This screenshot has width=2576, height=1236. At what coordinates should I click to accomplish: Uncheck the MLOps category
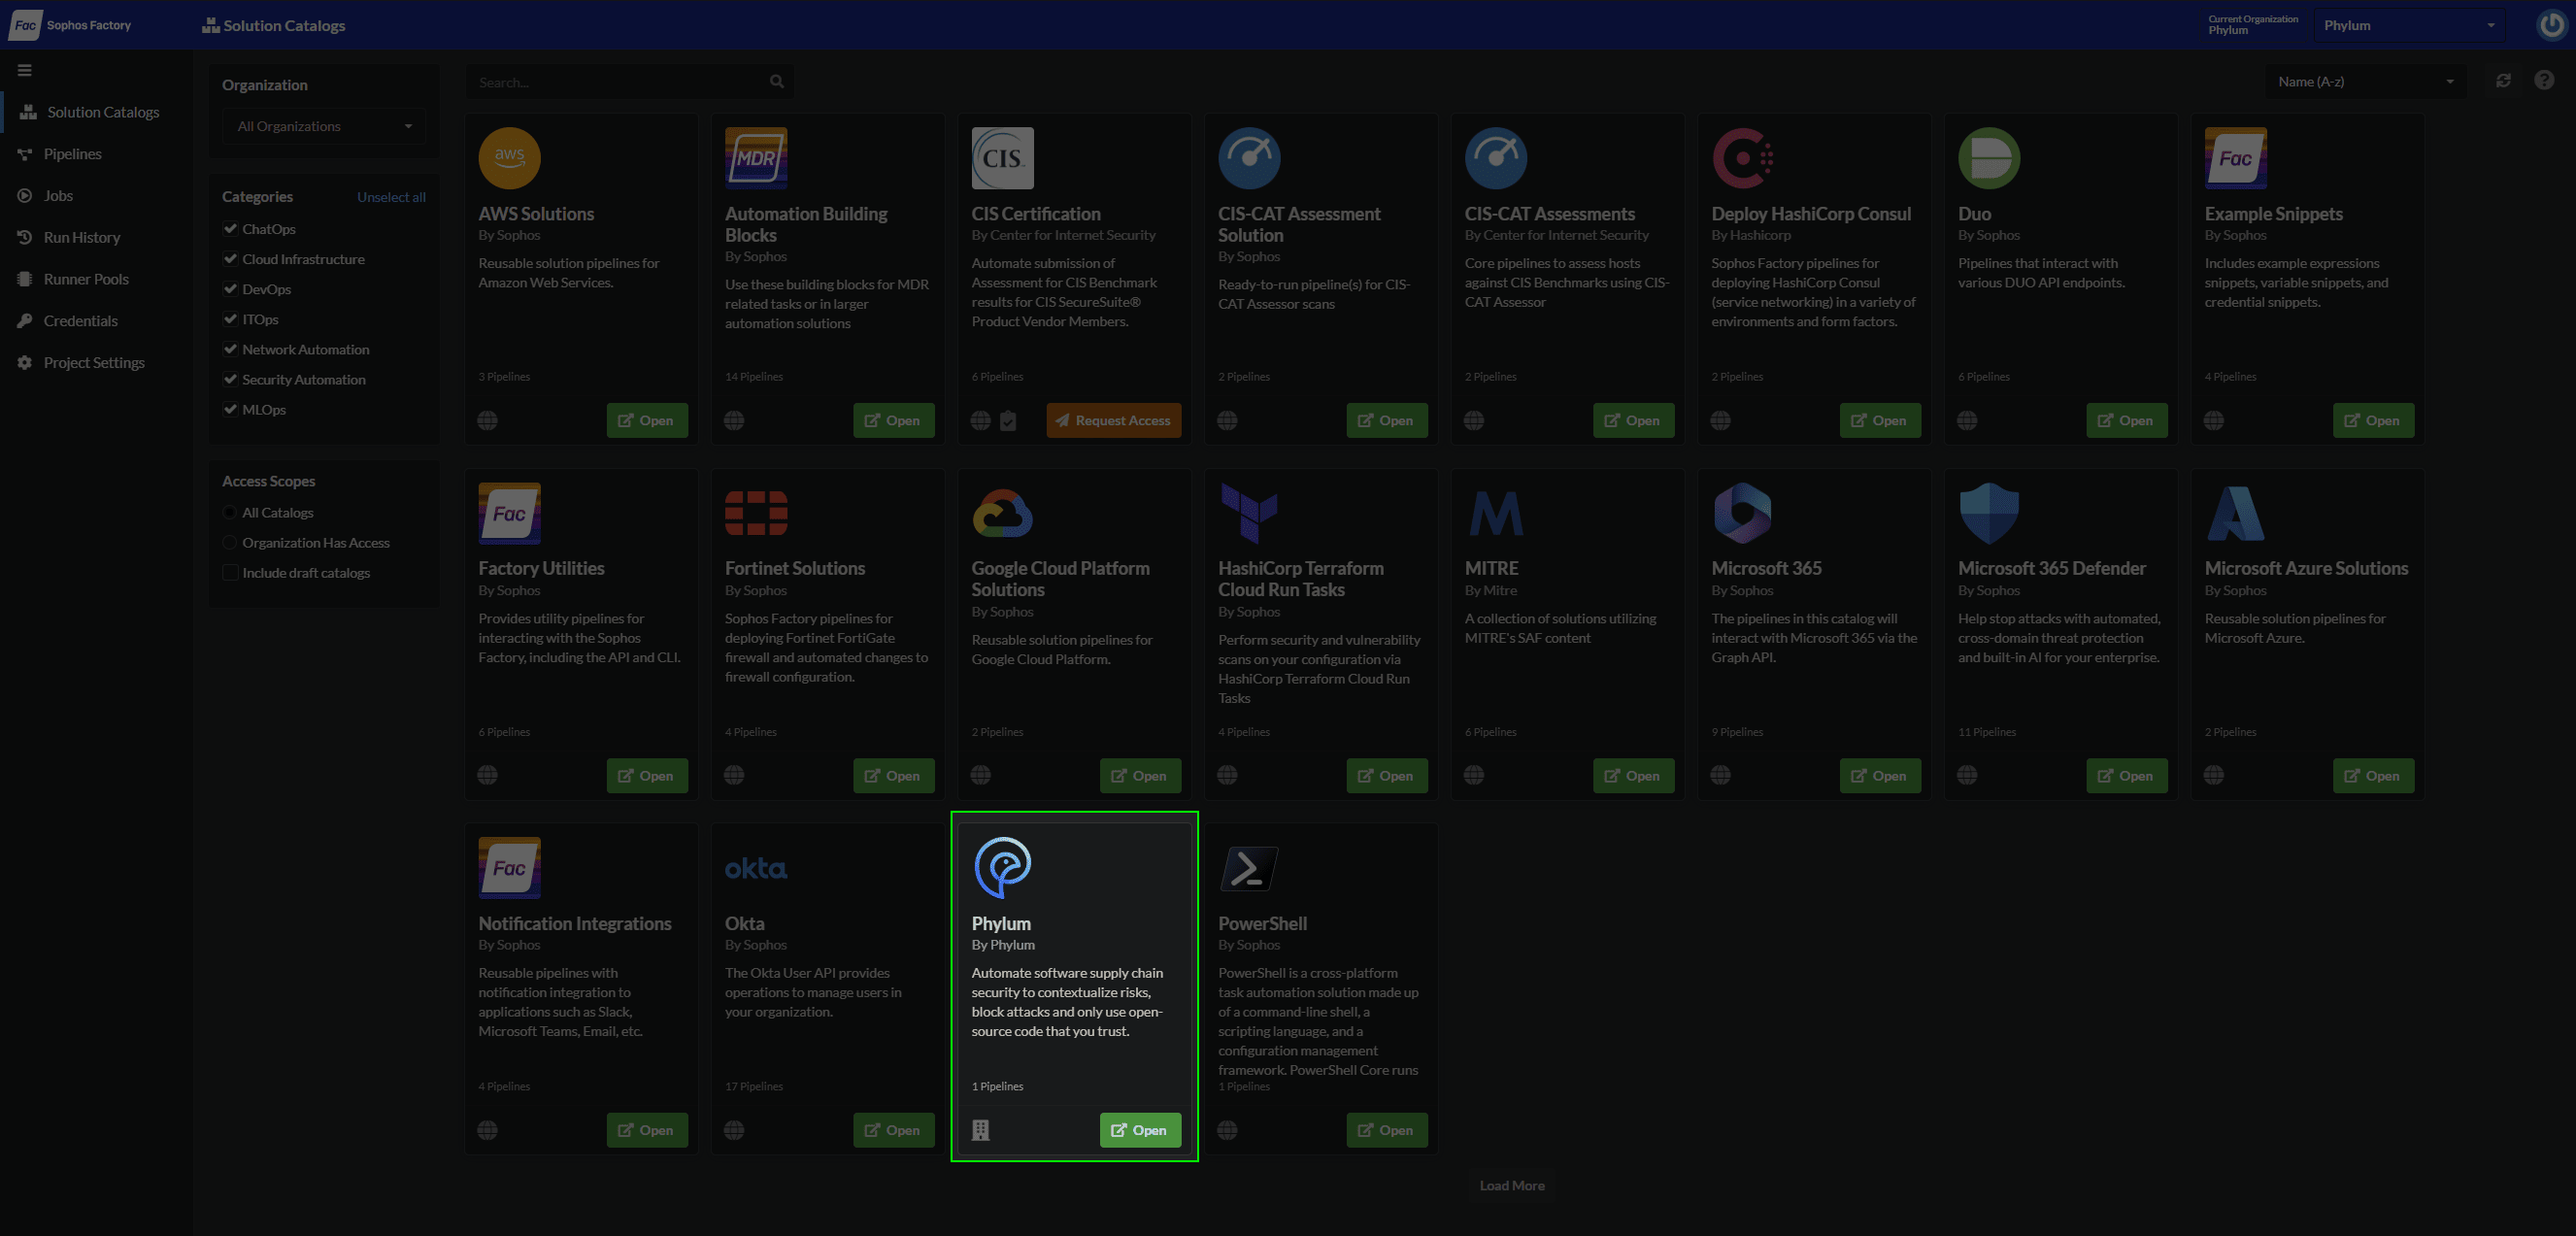tap(230, 409)
